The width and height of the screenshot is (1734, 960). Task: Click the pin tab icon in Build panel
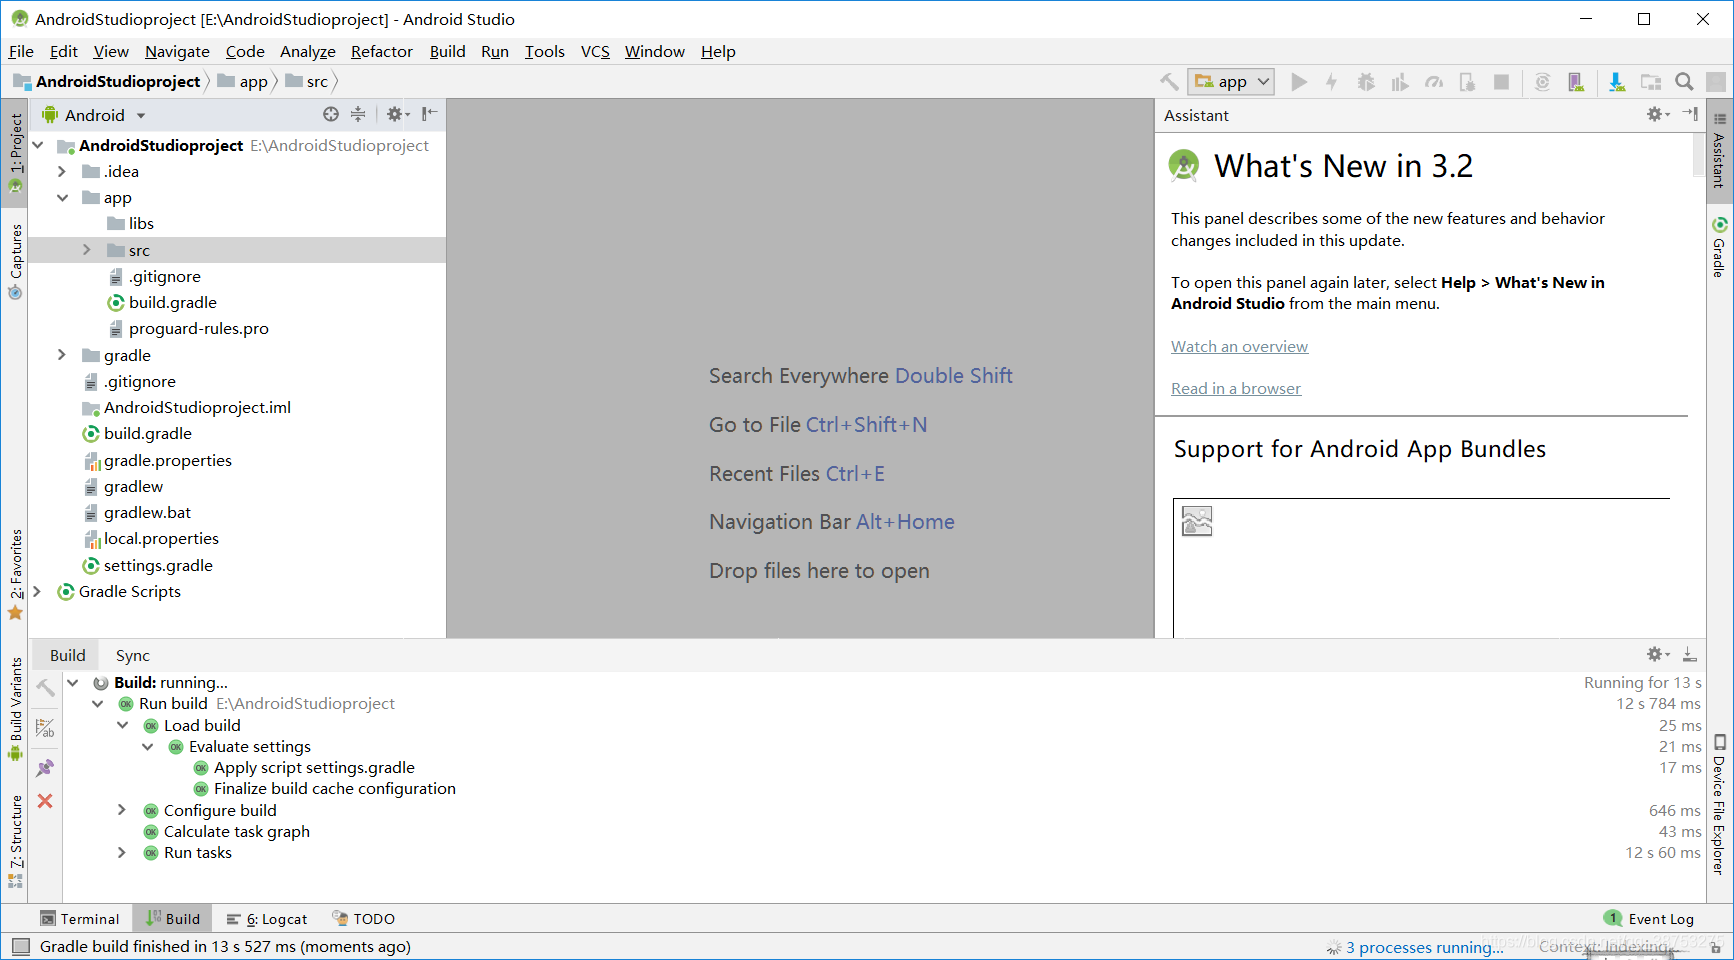[x=45, y=768]
